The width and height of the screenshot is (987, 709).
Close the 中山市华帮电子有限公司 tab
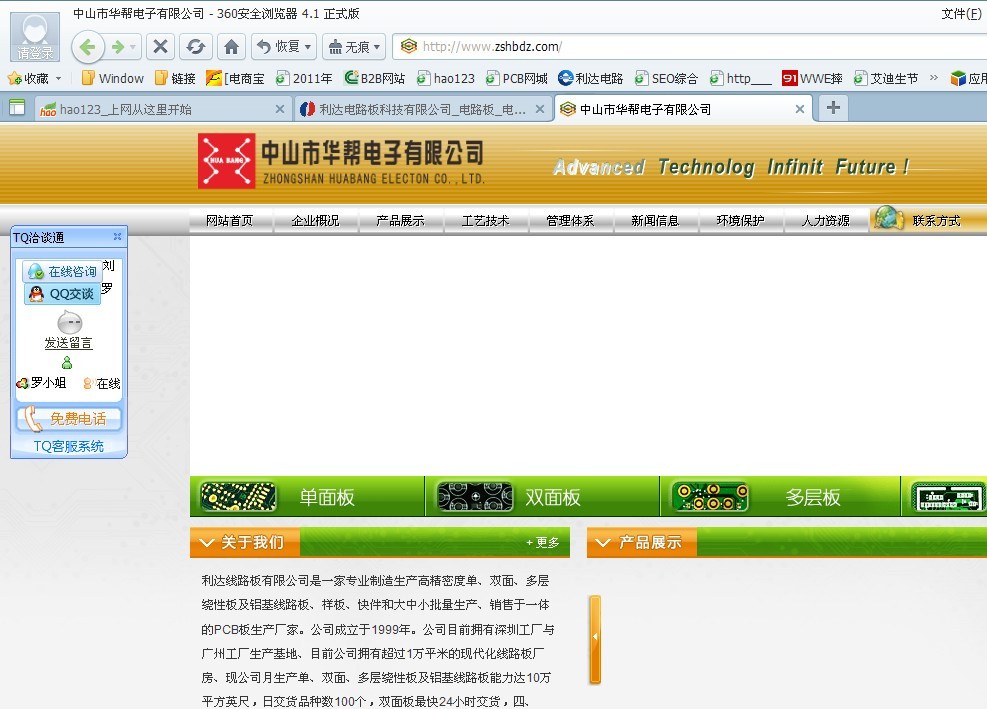[x=799, y=109]
